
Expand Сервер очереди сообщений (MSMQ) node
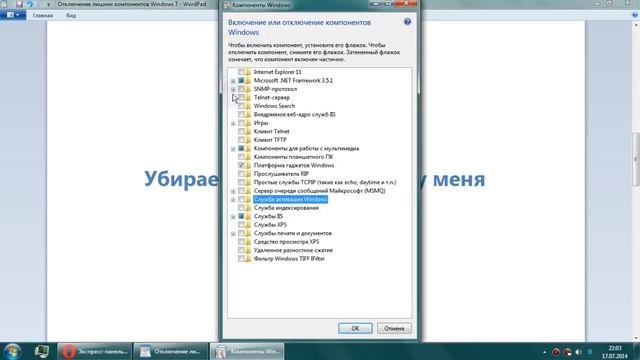[233, 191]
